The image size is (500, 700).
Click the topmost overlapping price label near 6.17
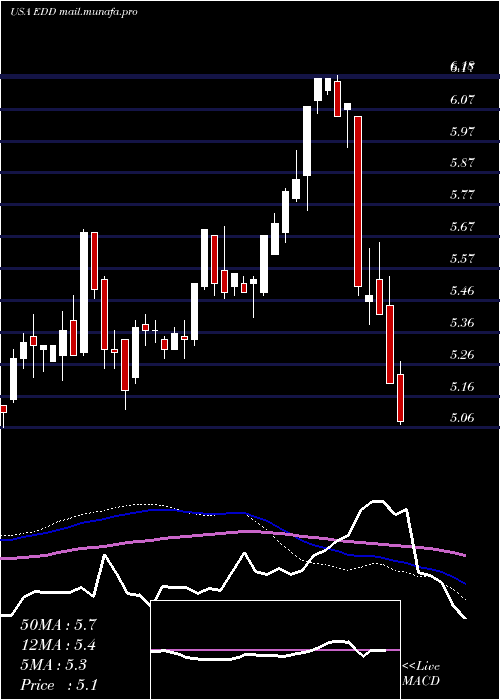(x=462, y=67)
